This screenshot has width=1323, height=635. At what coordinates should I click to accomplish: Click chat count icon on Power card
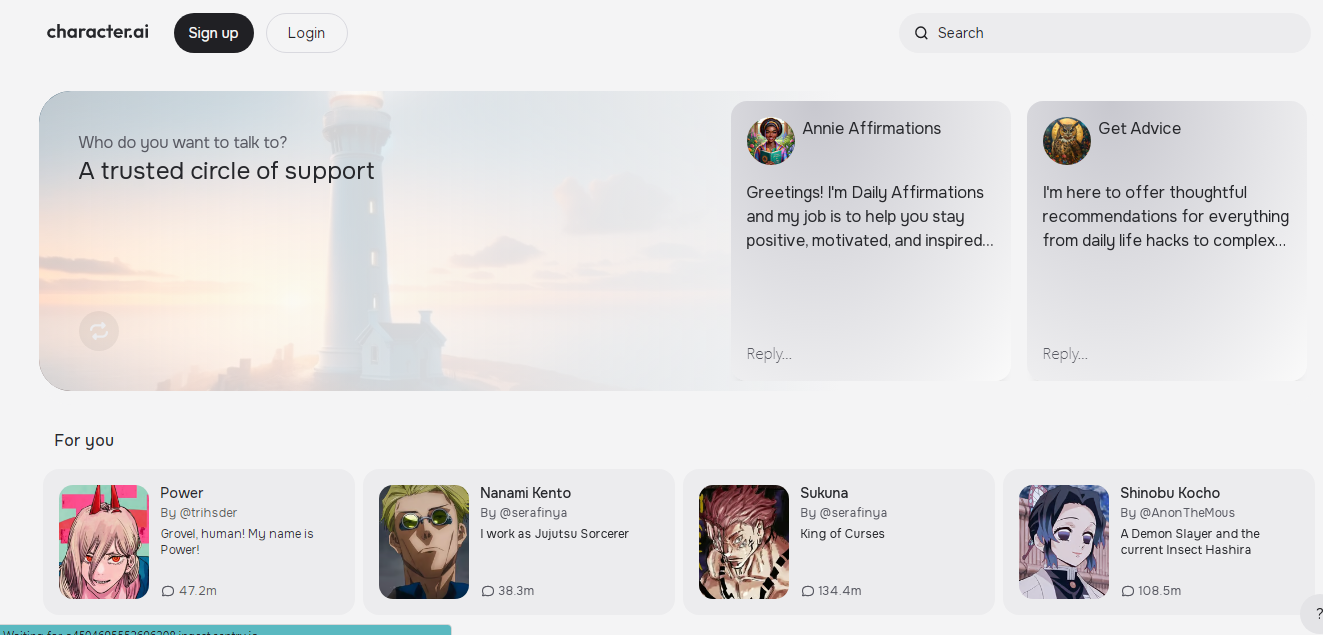[x=168, y=591]
